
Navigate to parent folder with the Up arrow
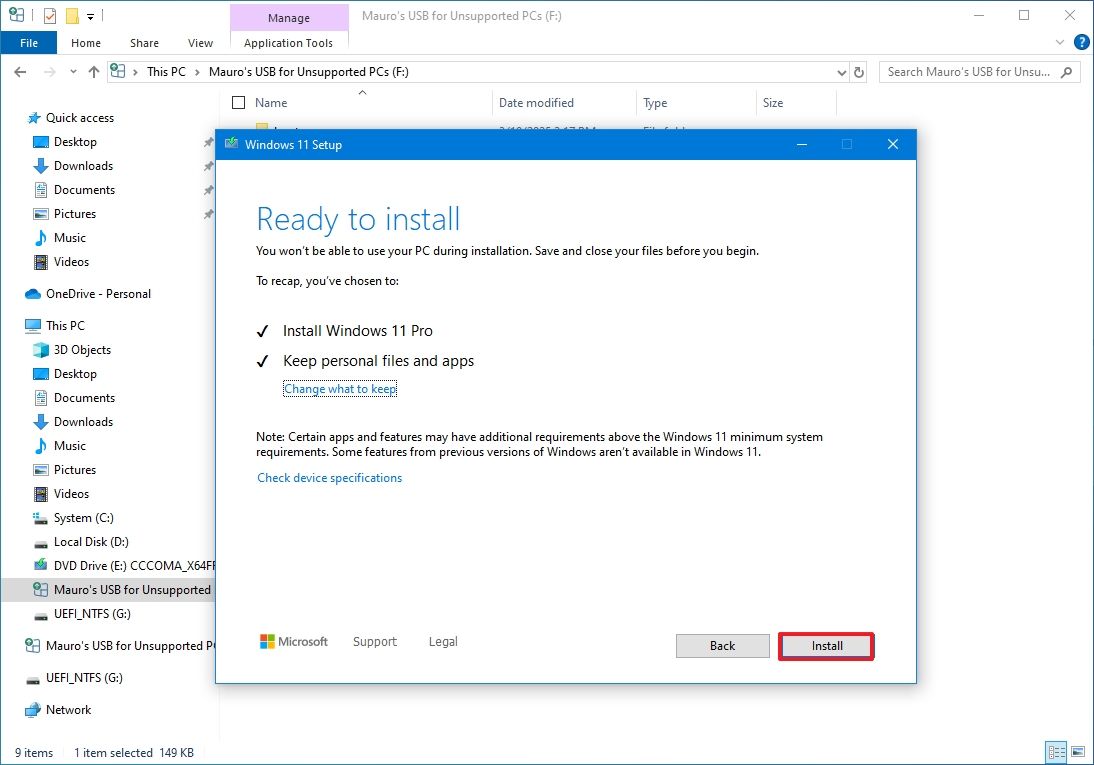pyautogui.click(x=93, y=71)
